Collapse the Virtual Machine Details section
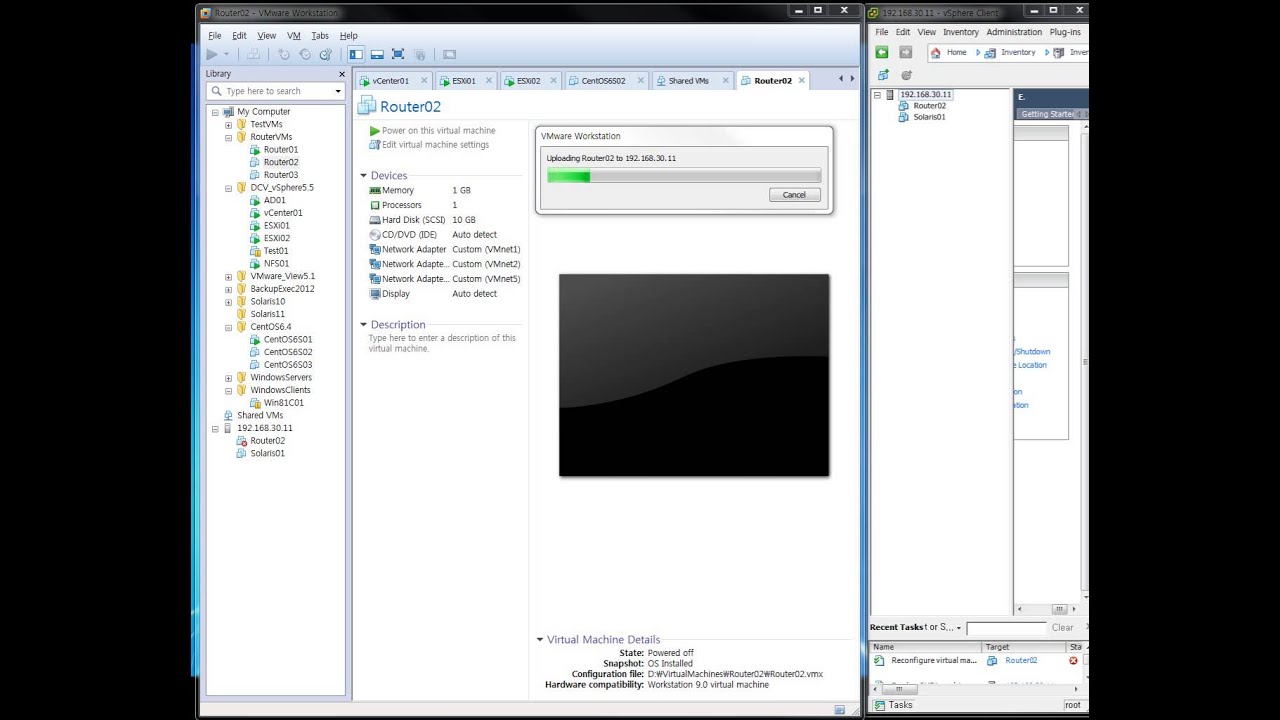This screenshot has height=720, width=1280. coord(540,640)
